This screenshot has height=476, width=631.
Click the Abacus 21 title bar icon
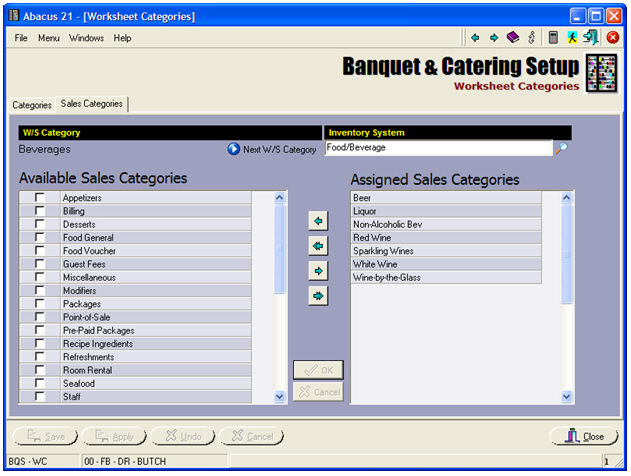pos(14,16)
